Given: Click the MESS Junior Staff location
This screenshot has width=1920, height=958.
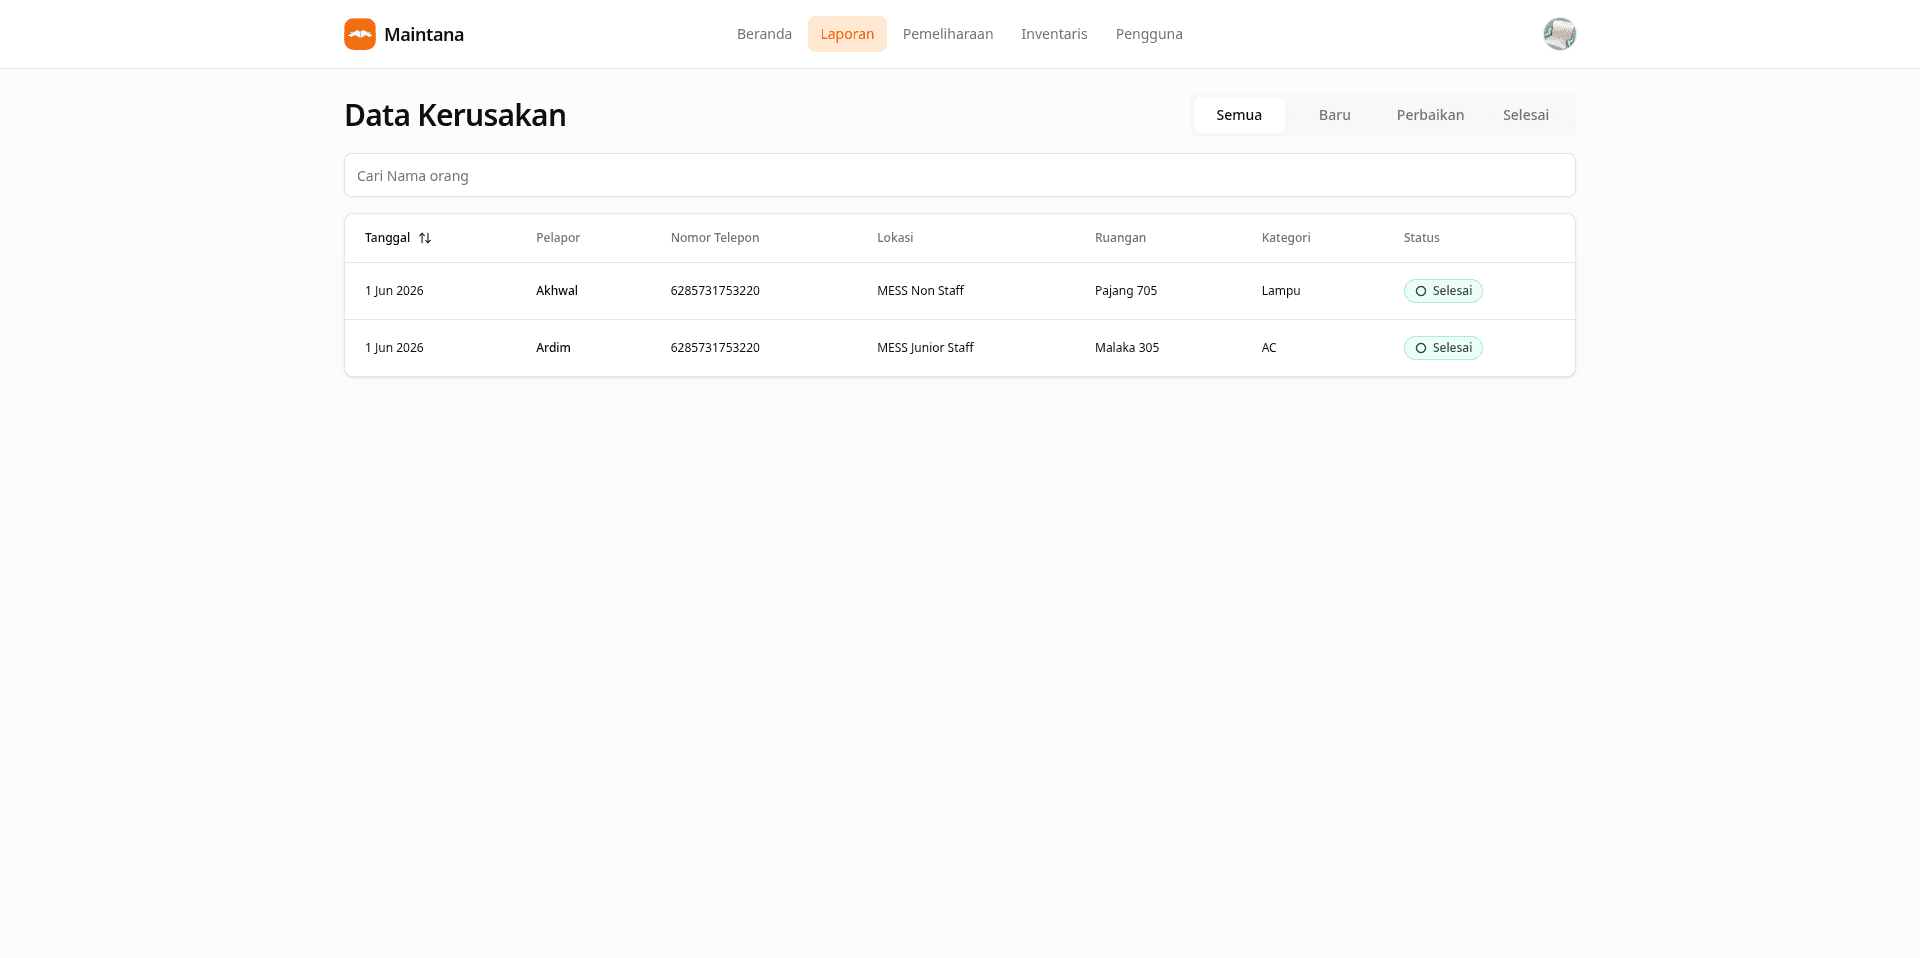Looking at the screenshot, I should click(925, 348).
